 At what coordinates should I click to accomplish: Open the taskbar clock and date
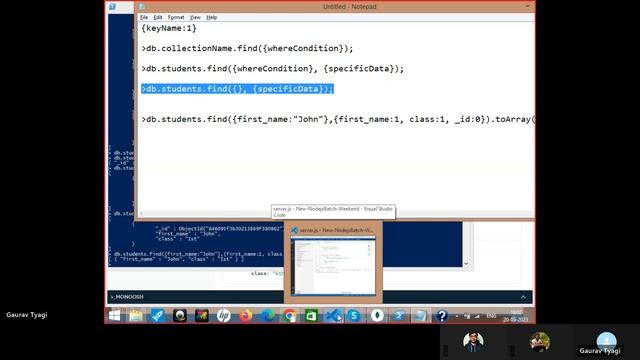(x=516, y=316)
